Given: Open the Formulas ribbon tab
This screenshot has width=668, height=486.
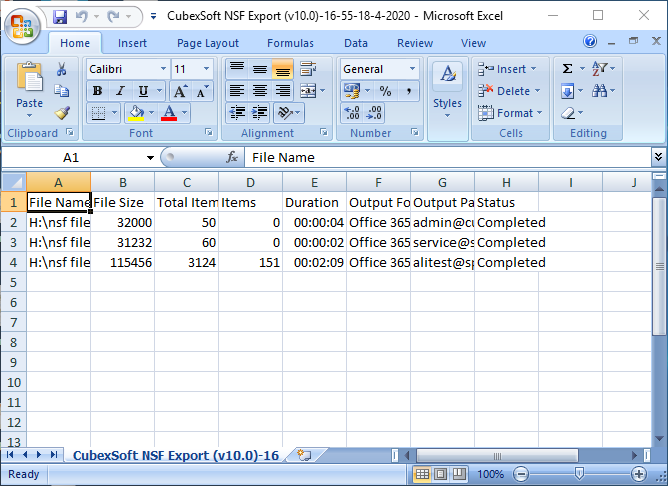Looking at the screenshot, I should (x=290, y=43).
